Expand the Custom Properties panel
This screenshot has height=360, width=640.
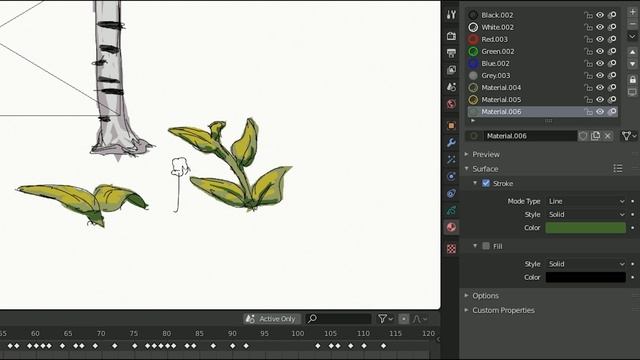click(503, 310)
